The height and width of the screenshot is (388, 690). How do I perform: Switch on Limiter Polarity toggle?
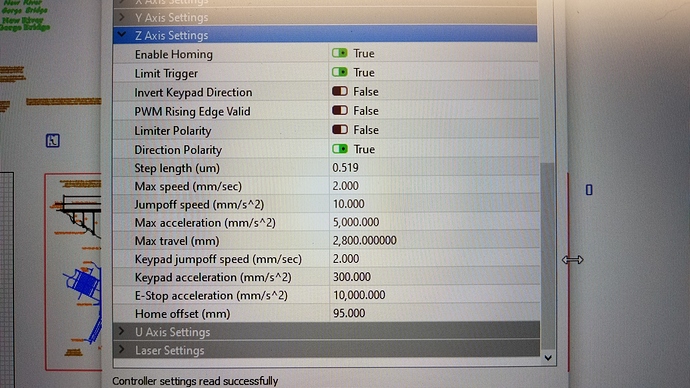tap(340, 130)
